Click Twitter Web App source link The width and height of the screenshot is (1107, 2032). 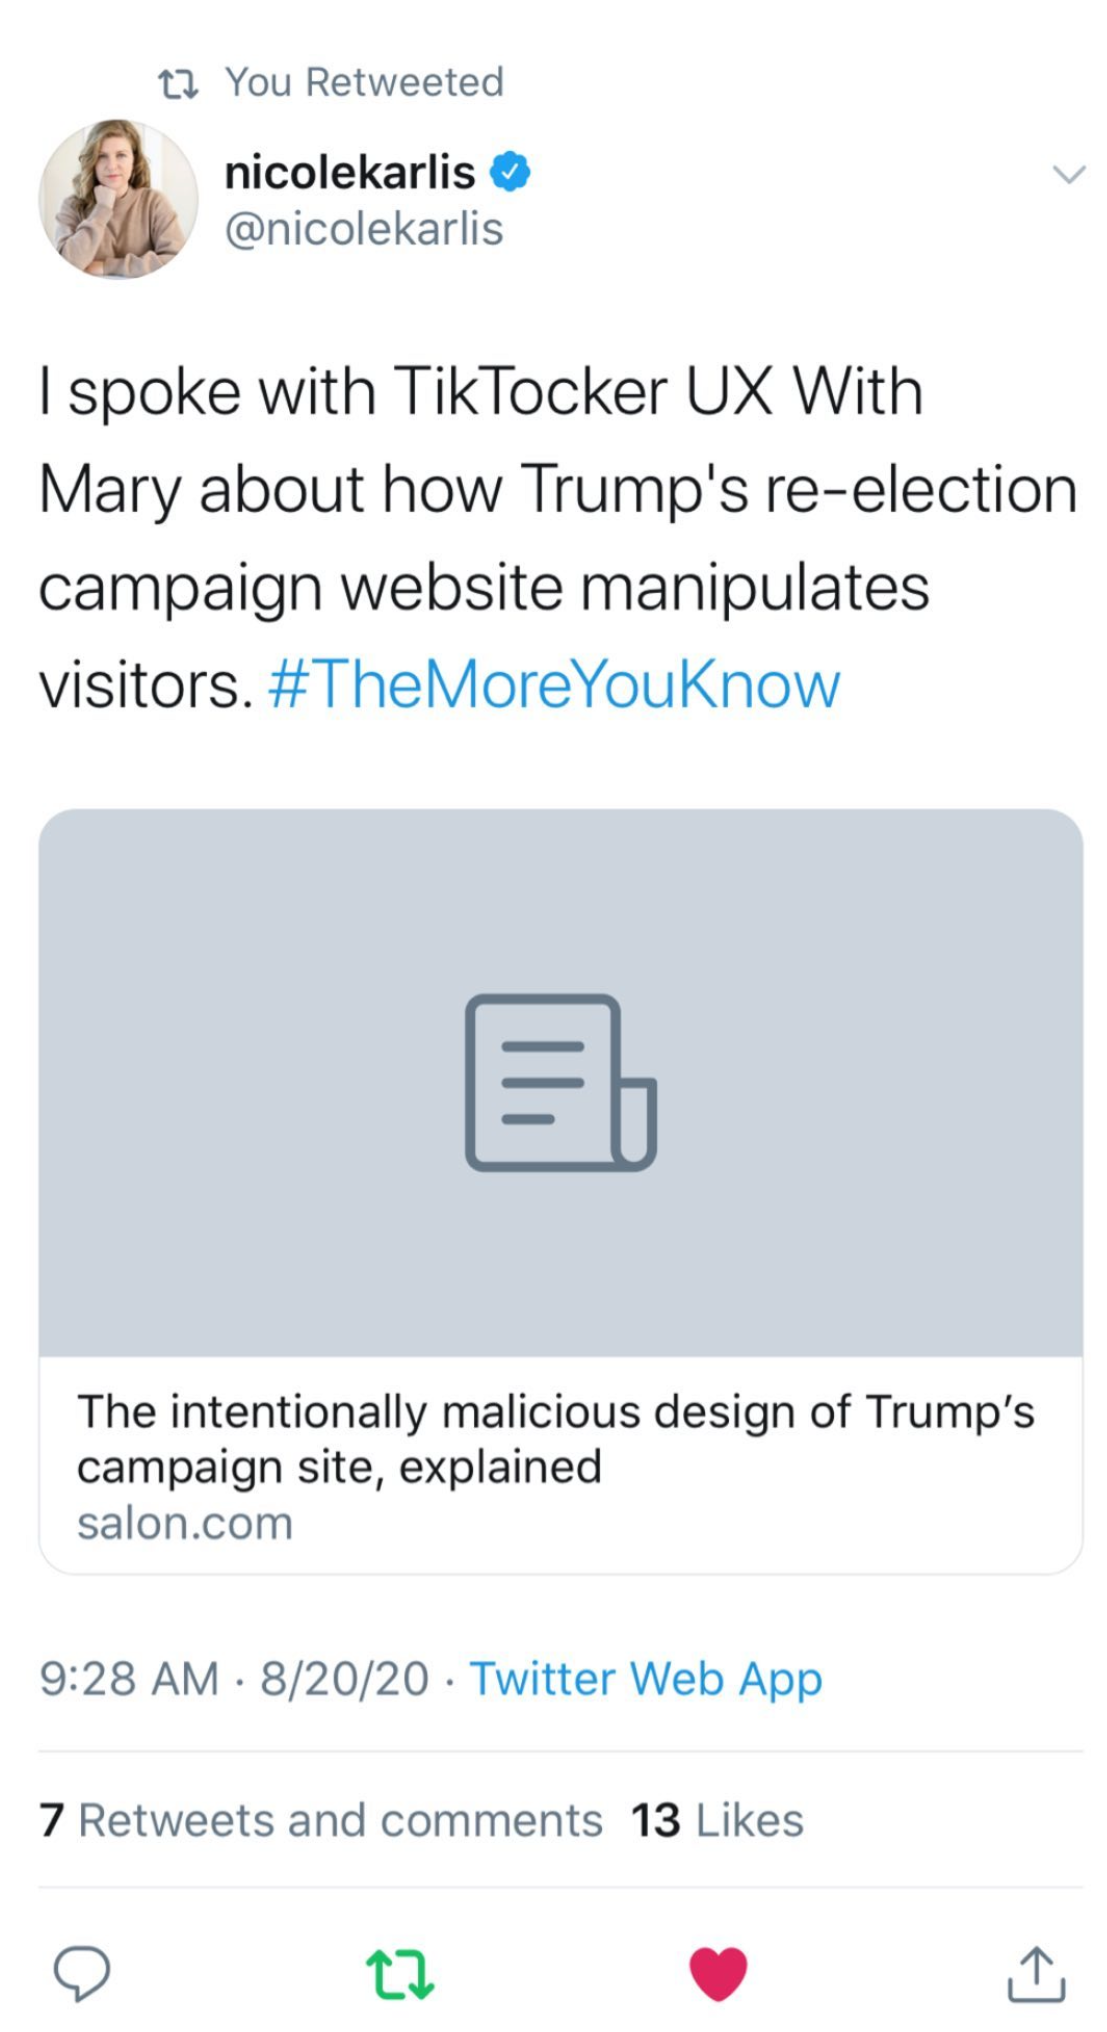[x=646, y=1678]
